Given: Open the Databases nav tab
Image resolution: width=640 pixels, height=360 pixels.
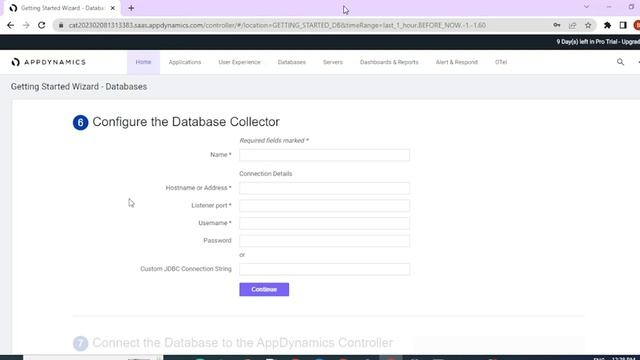Looking at the screenshot, I should (291, 62).
